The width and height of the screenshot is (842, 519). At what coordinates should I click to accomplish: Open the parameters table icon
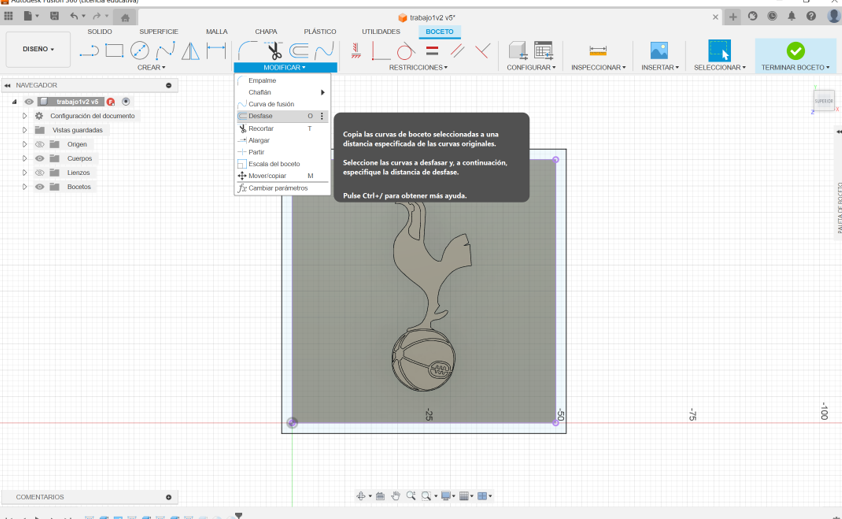[x=543, y=51]
